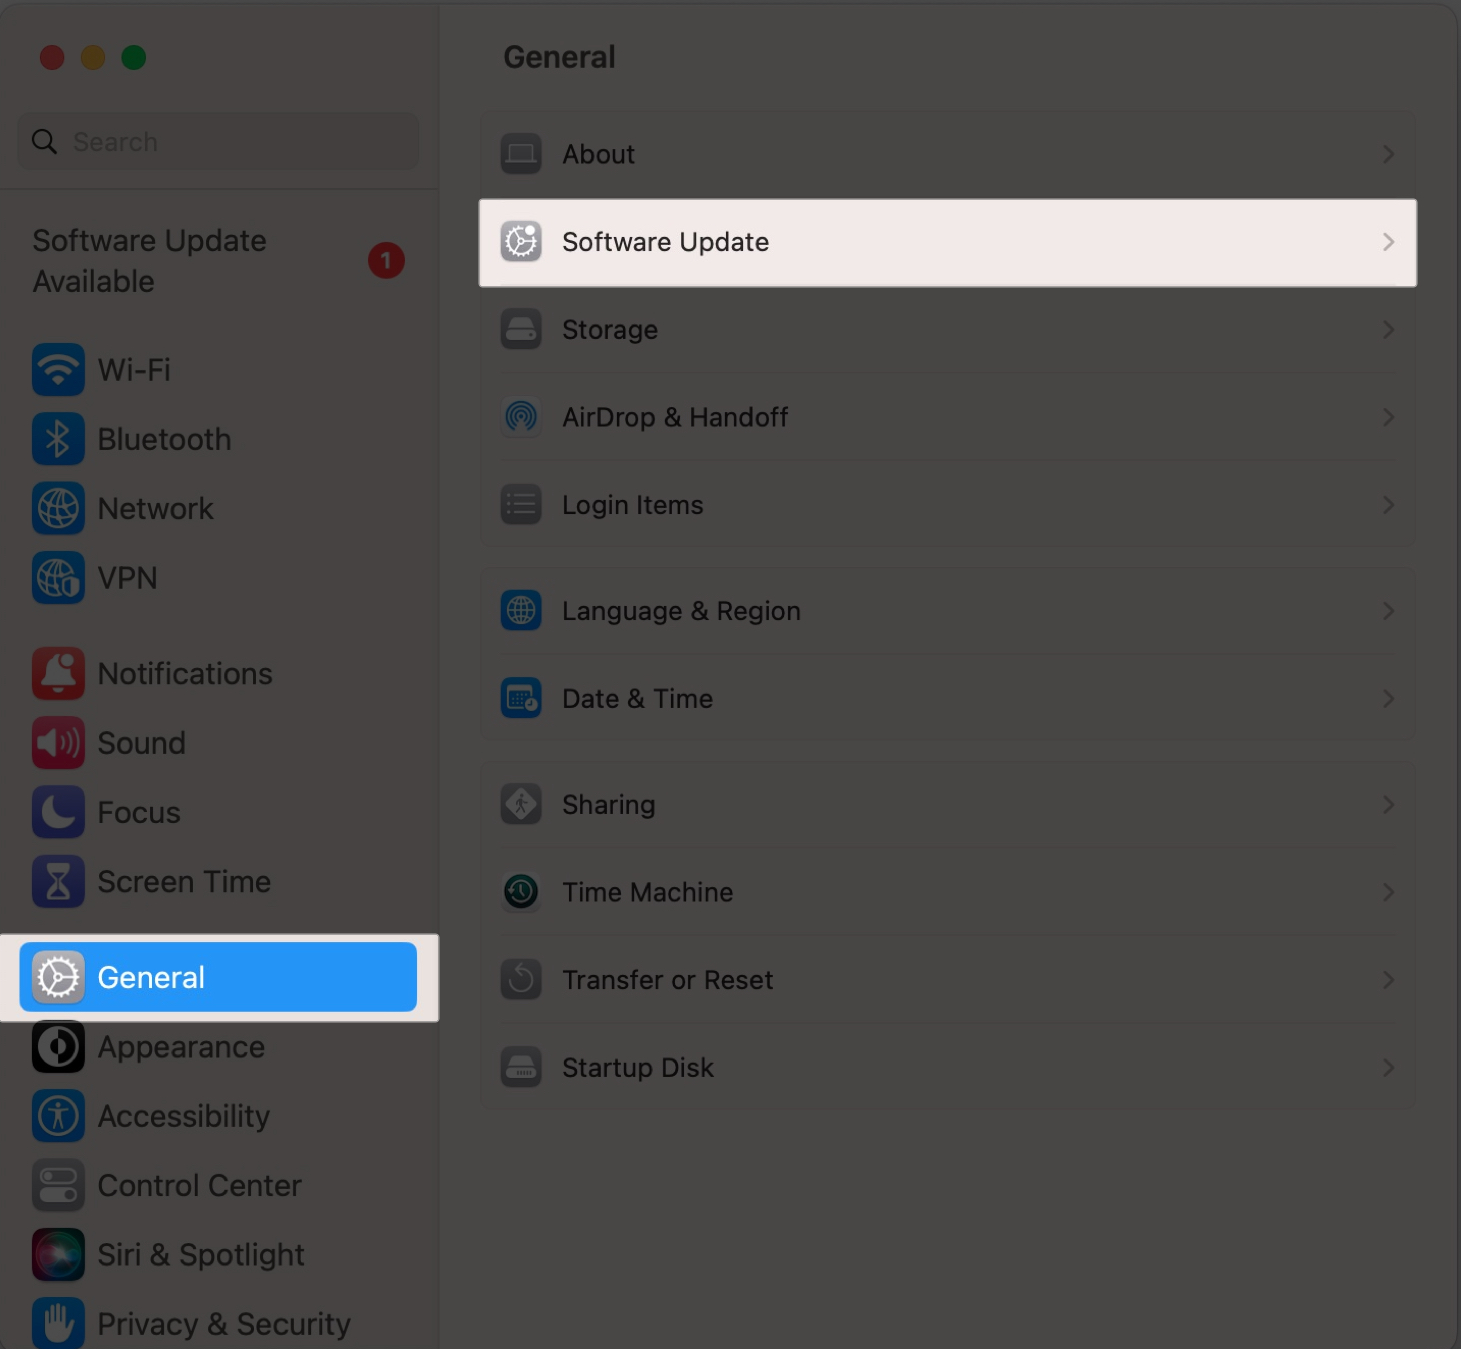Expand the About row chevron

coord(1388,155)
